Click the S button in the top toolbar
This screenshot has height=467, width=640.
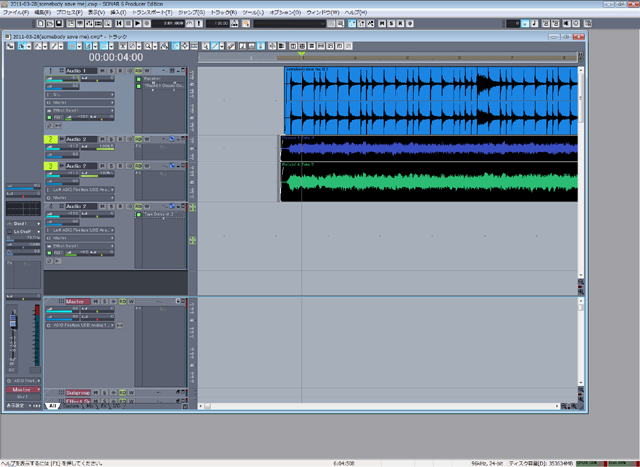coord(391,24)
